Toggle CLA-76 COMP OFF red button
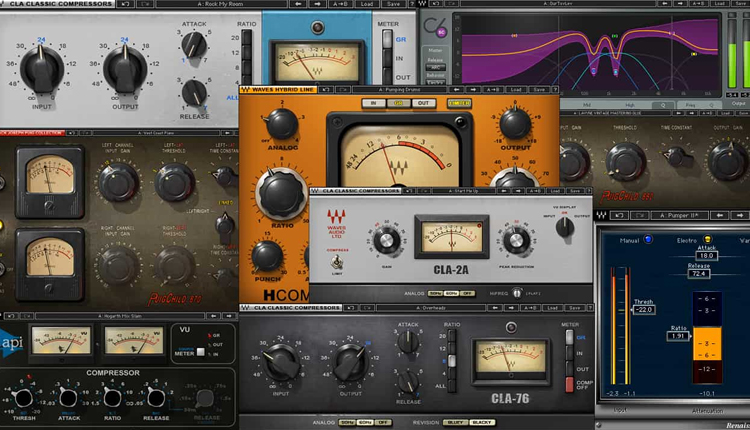Image resolution: width=750 pixels, height=430 pixels. (569, 384)
